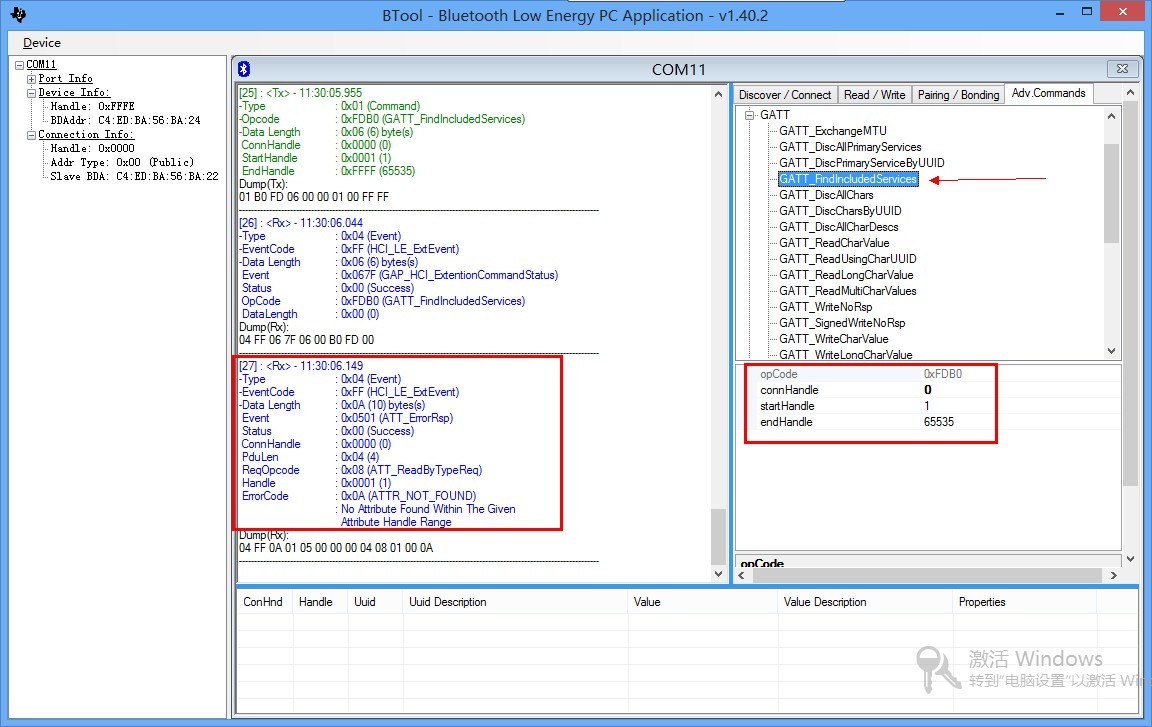Click the opCode 0xFDB0 value
1152x727 pixels.
click(943, 374)
